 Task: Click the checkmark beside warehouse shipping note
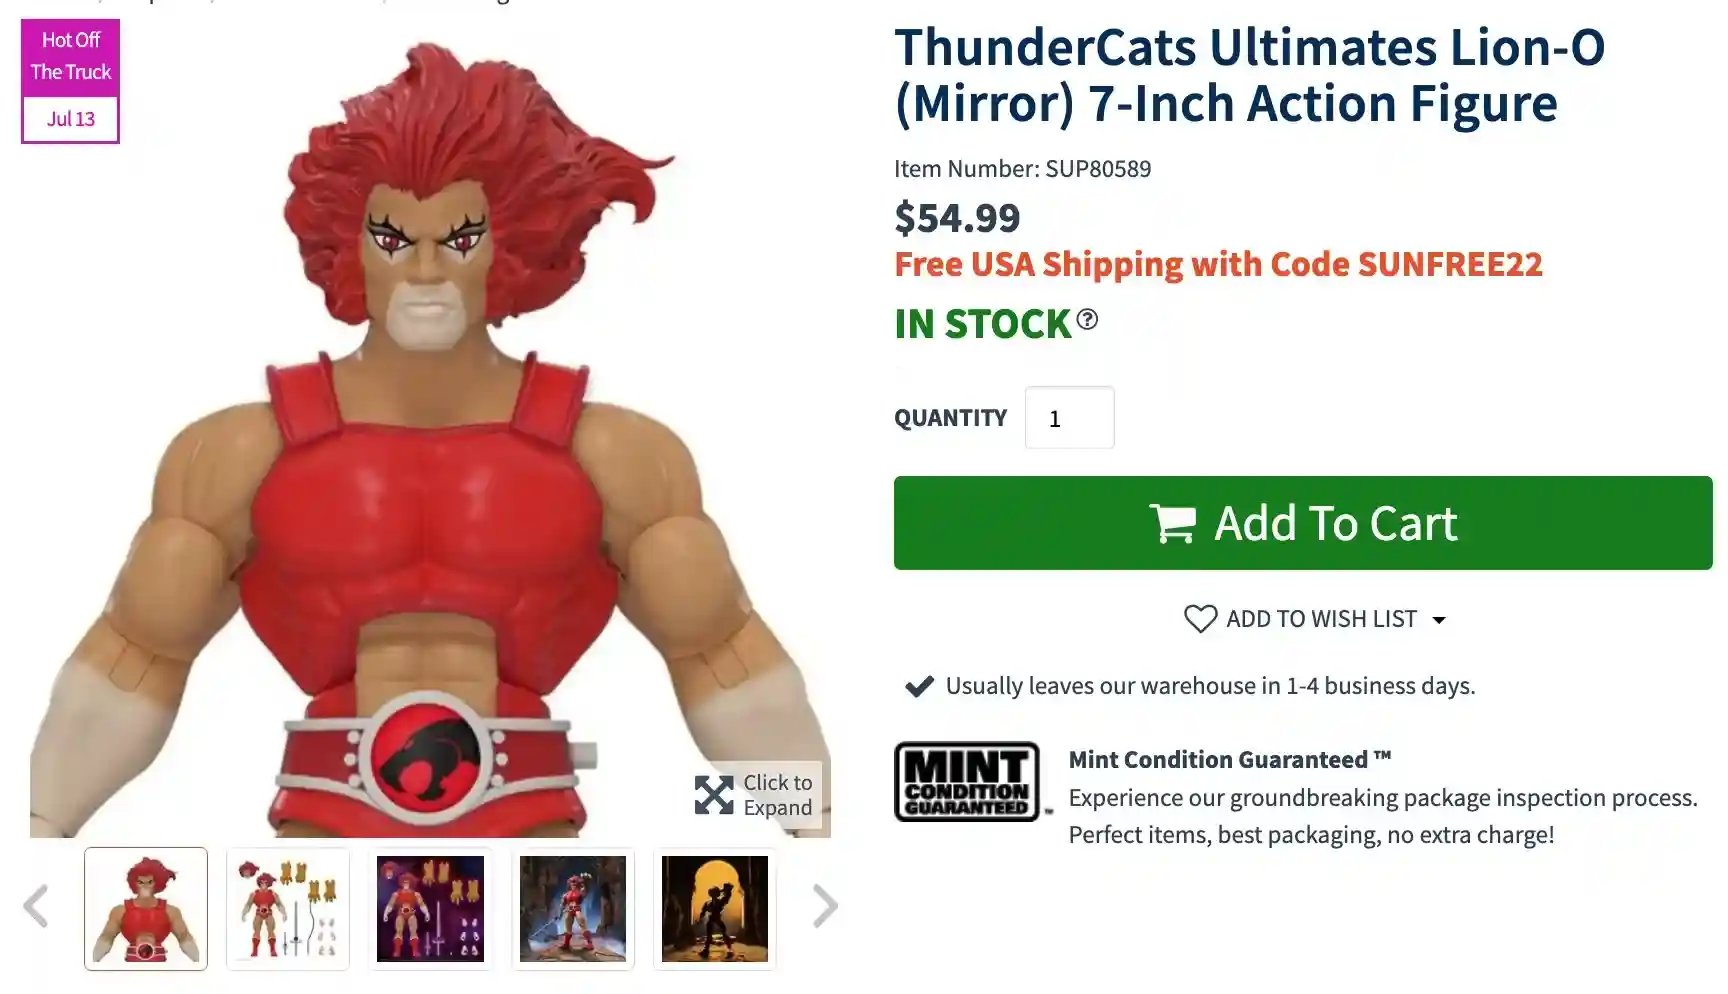pos(919,686)
